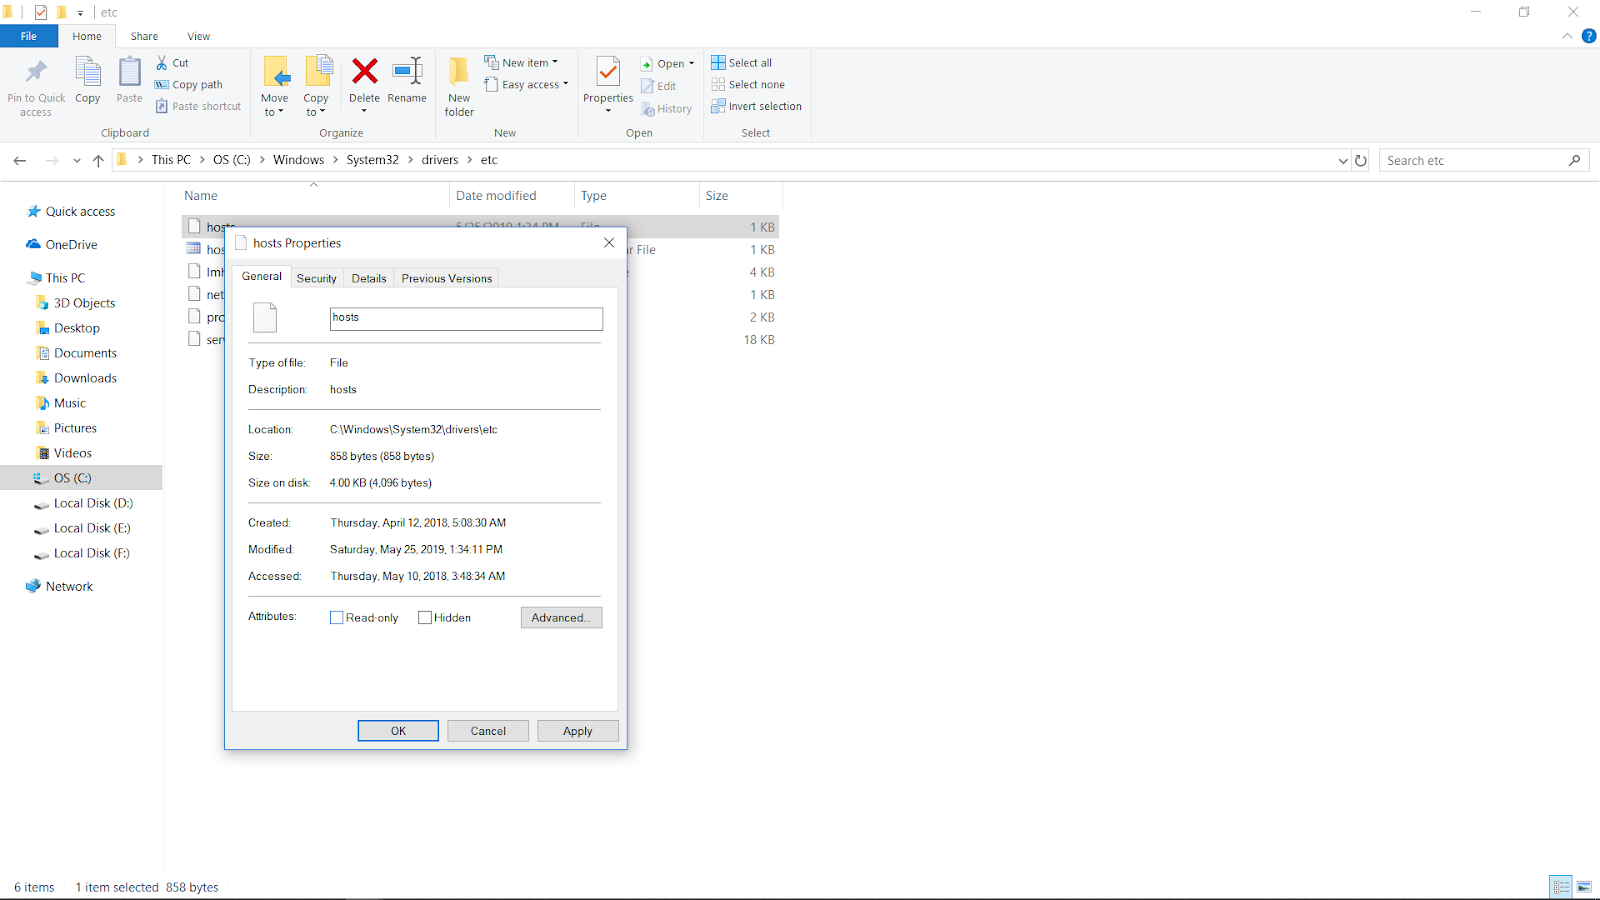Open Documents folder in sidebar
1600x900 pixels.
(76, 353)
